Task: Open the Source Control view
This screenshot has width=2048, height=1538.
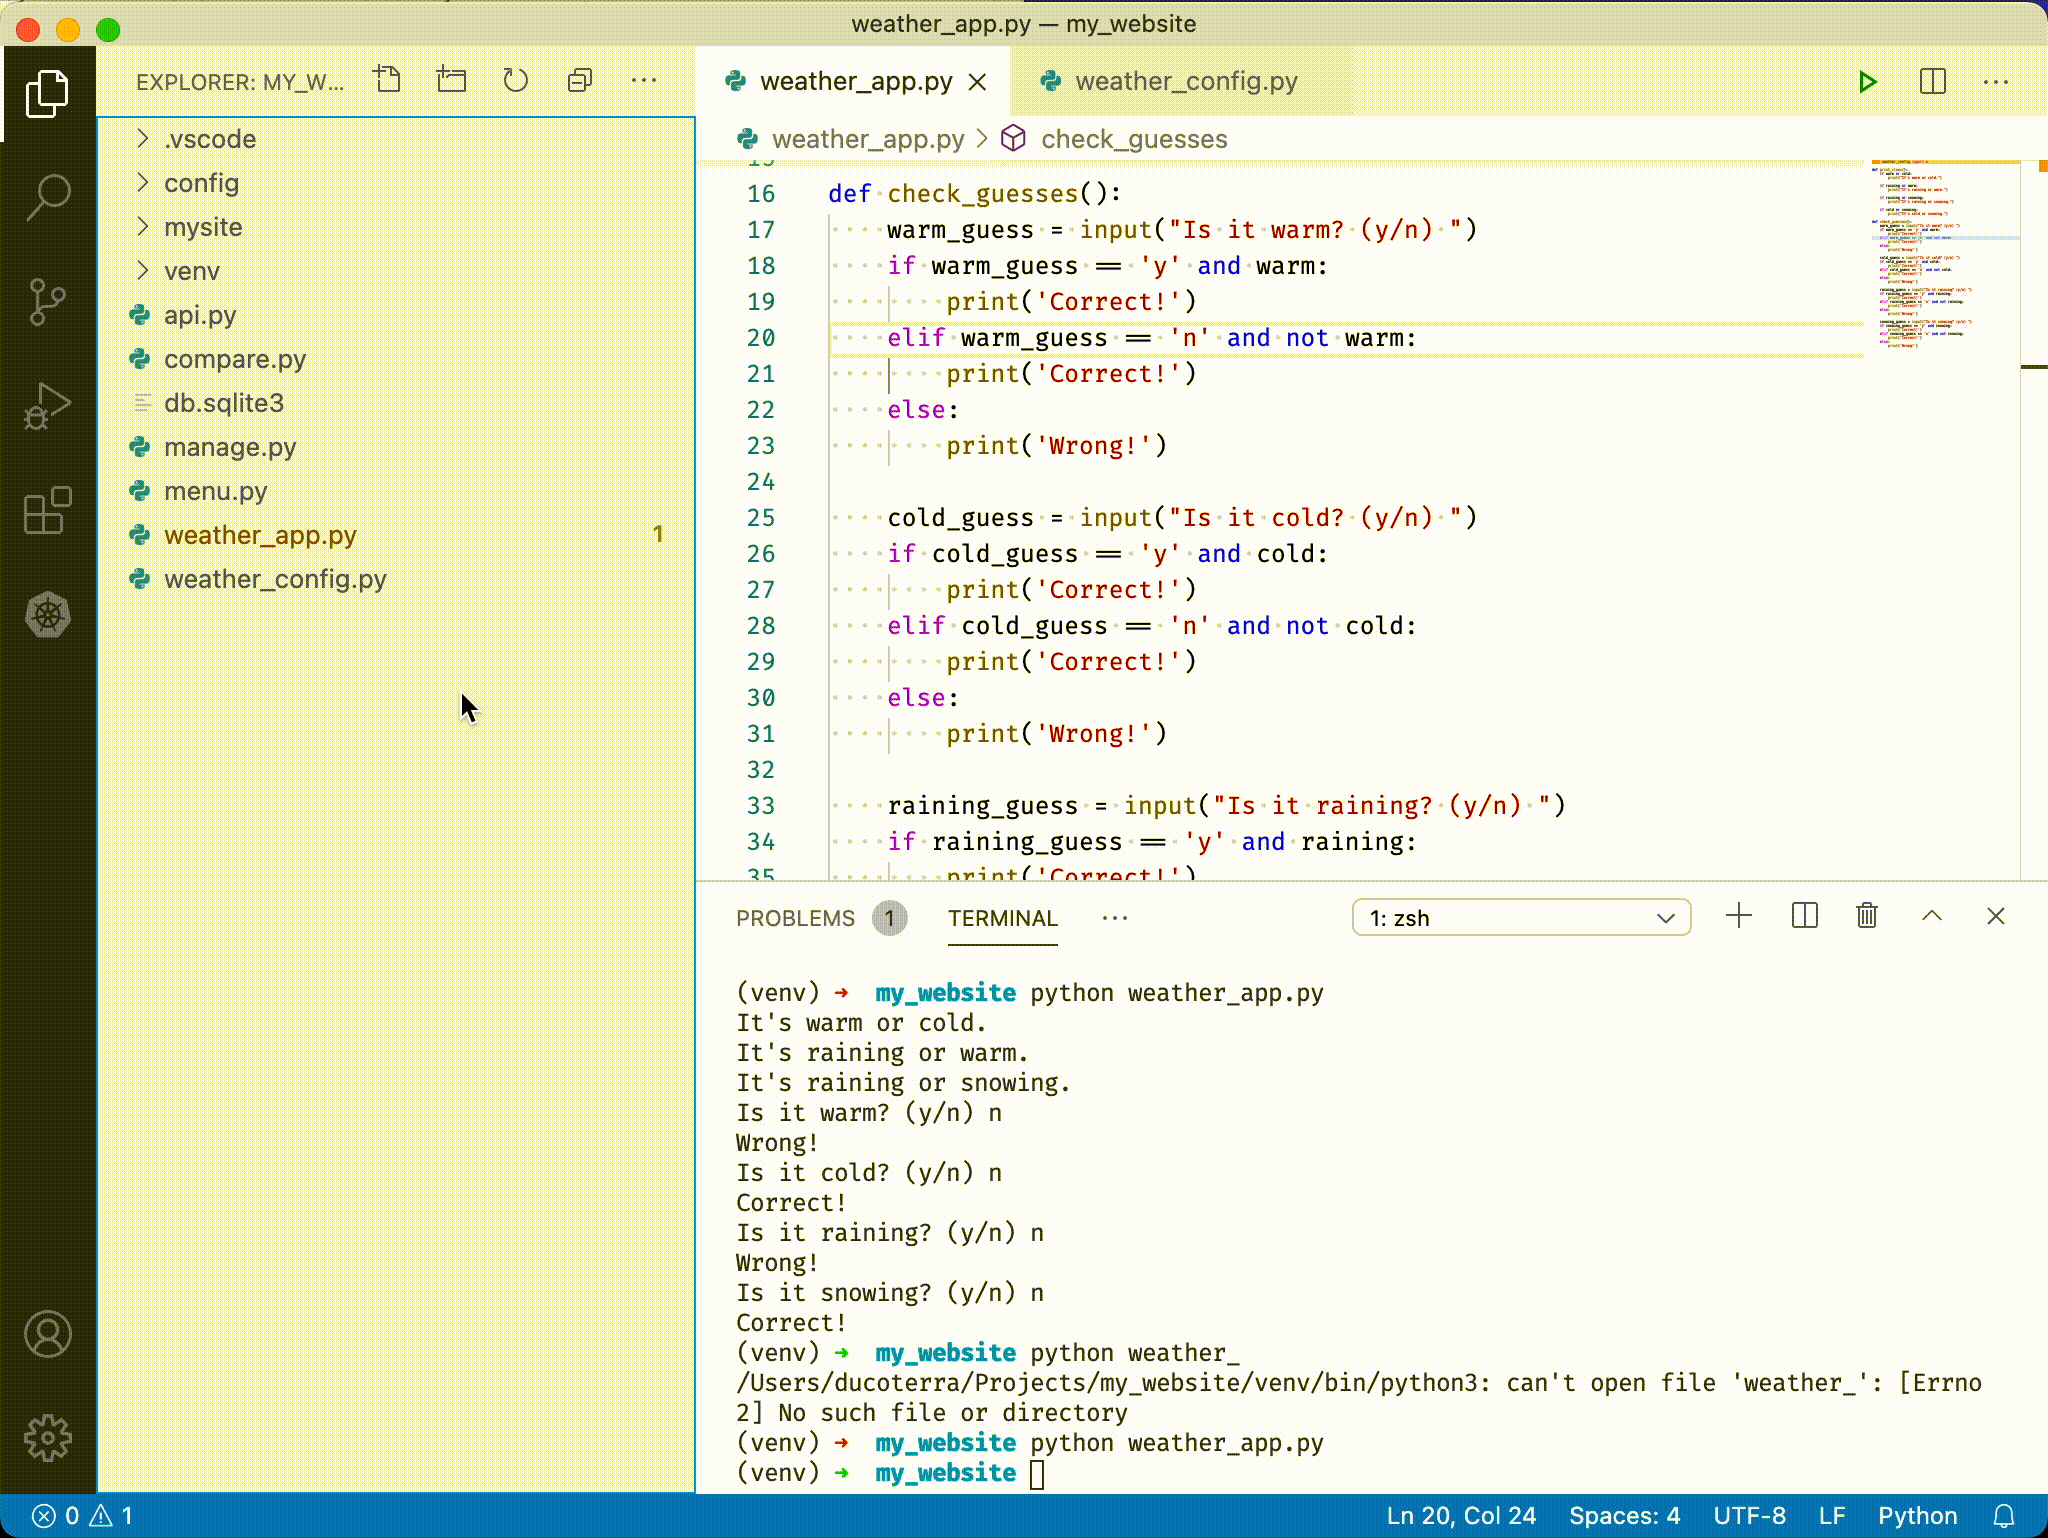Action: coord(47,302)
